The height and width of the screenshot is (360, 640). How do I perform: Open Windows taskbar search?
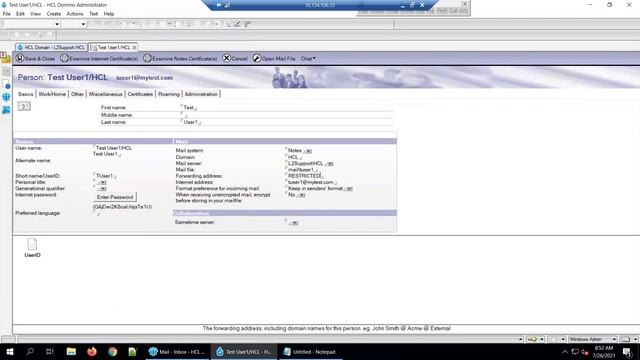[x=30, y=351]
